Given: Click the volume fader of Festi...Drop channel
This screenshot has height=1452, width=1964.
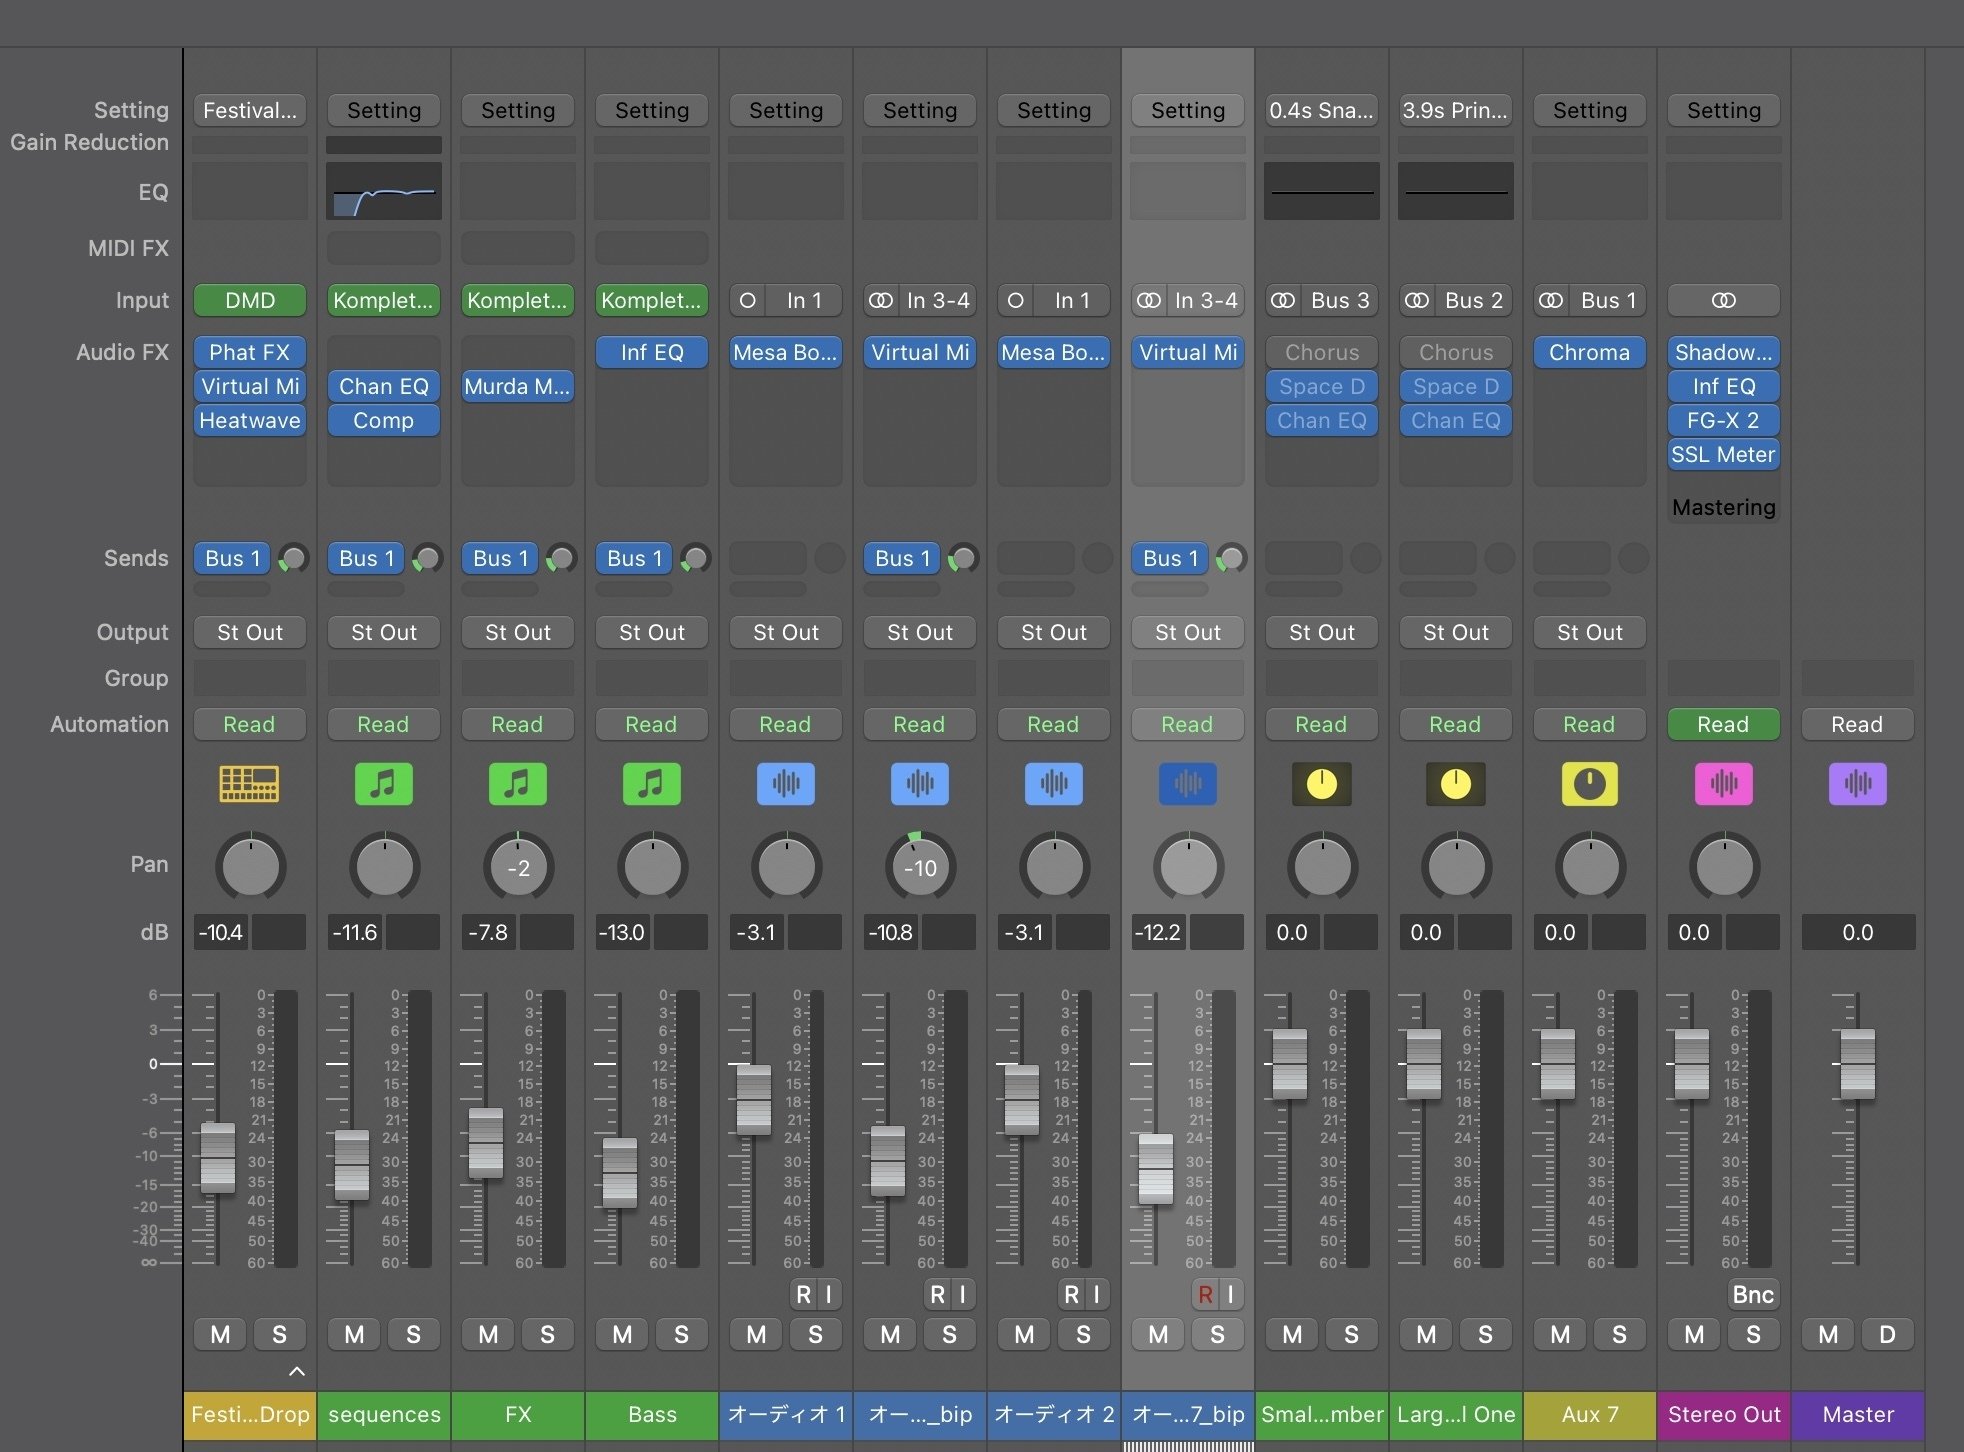Looking at the screenshot, I should click(218, 1158).
